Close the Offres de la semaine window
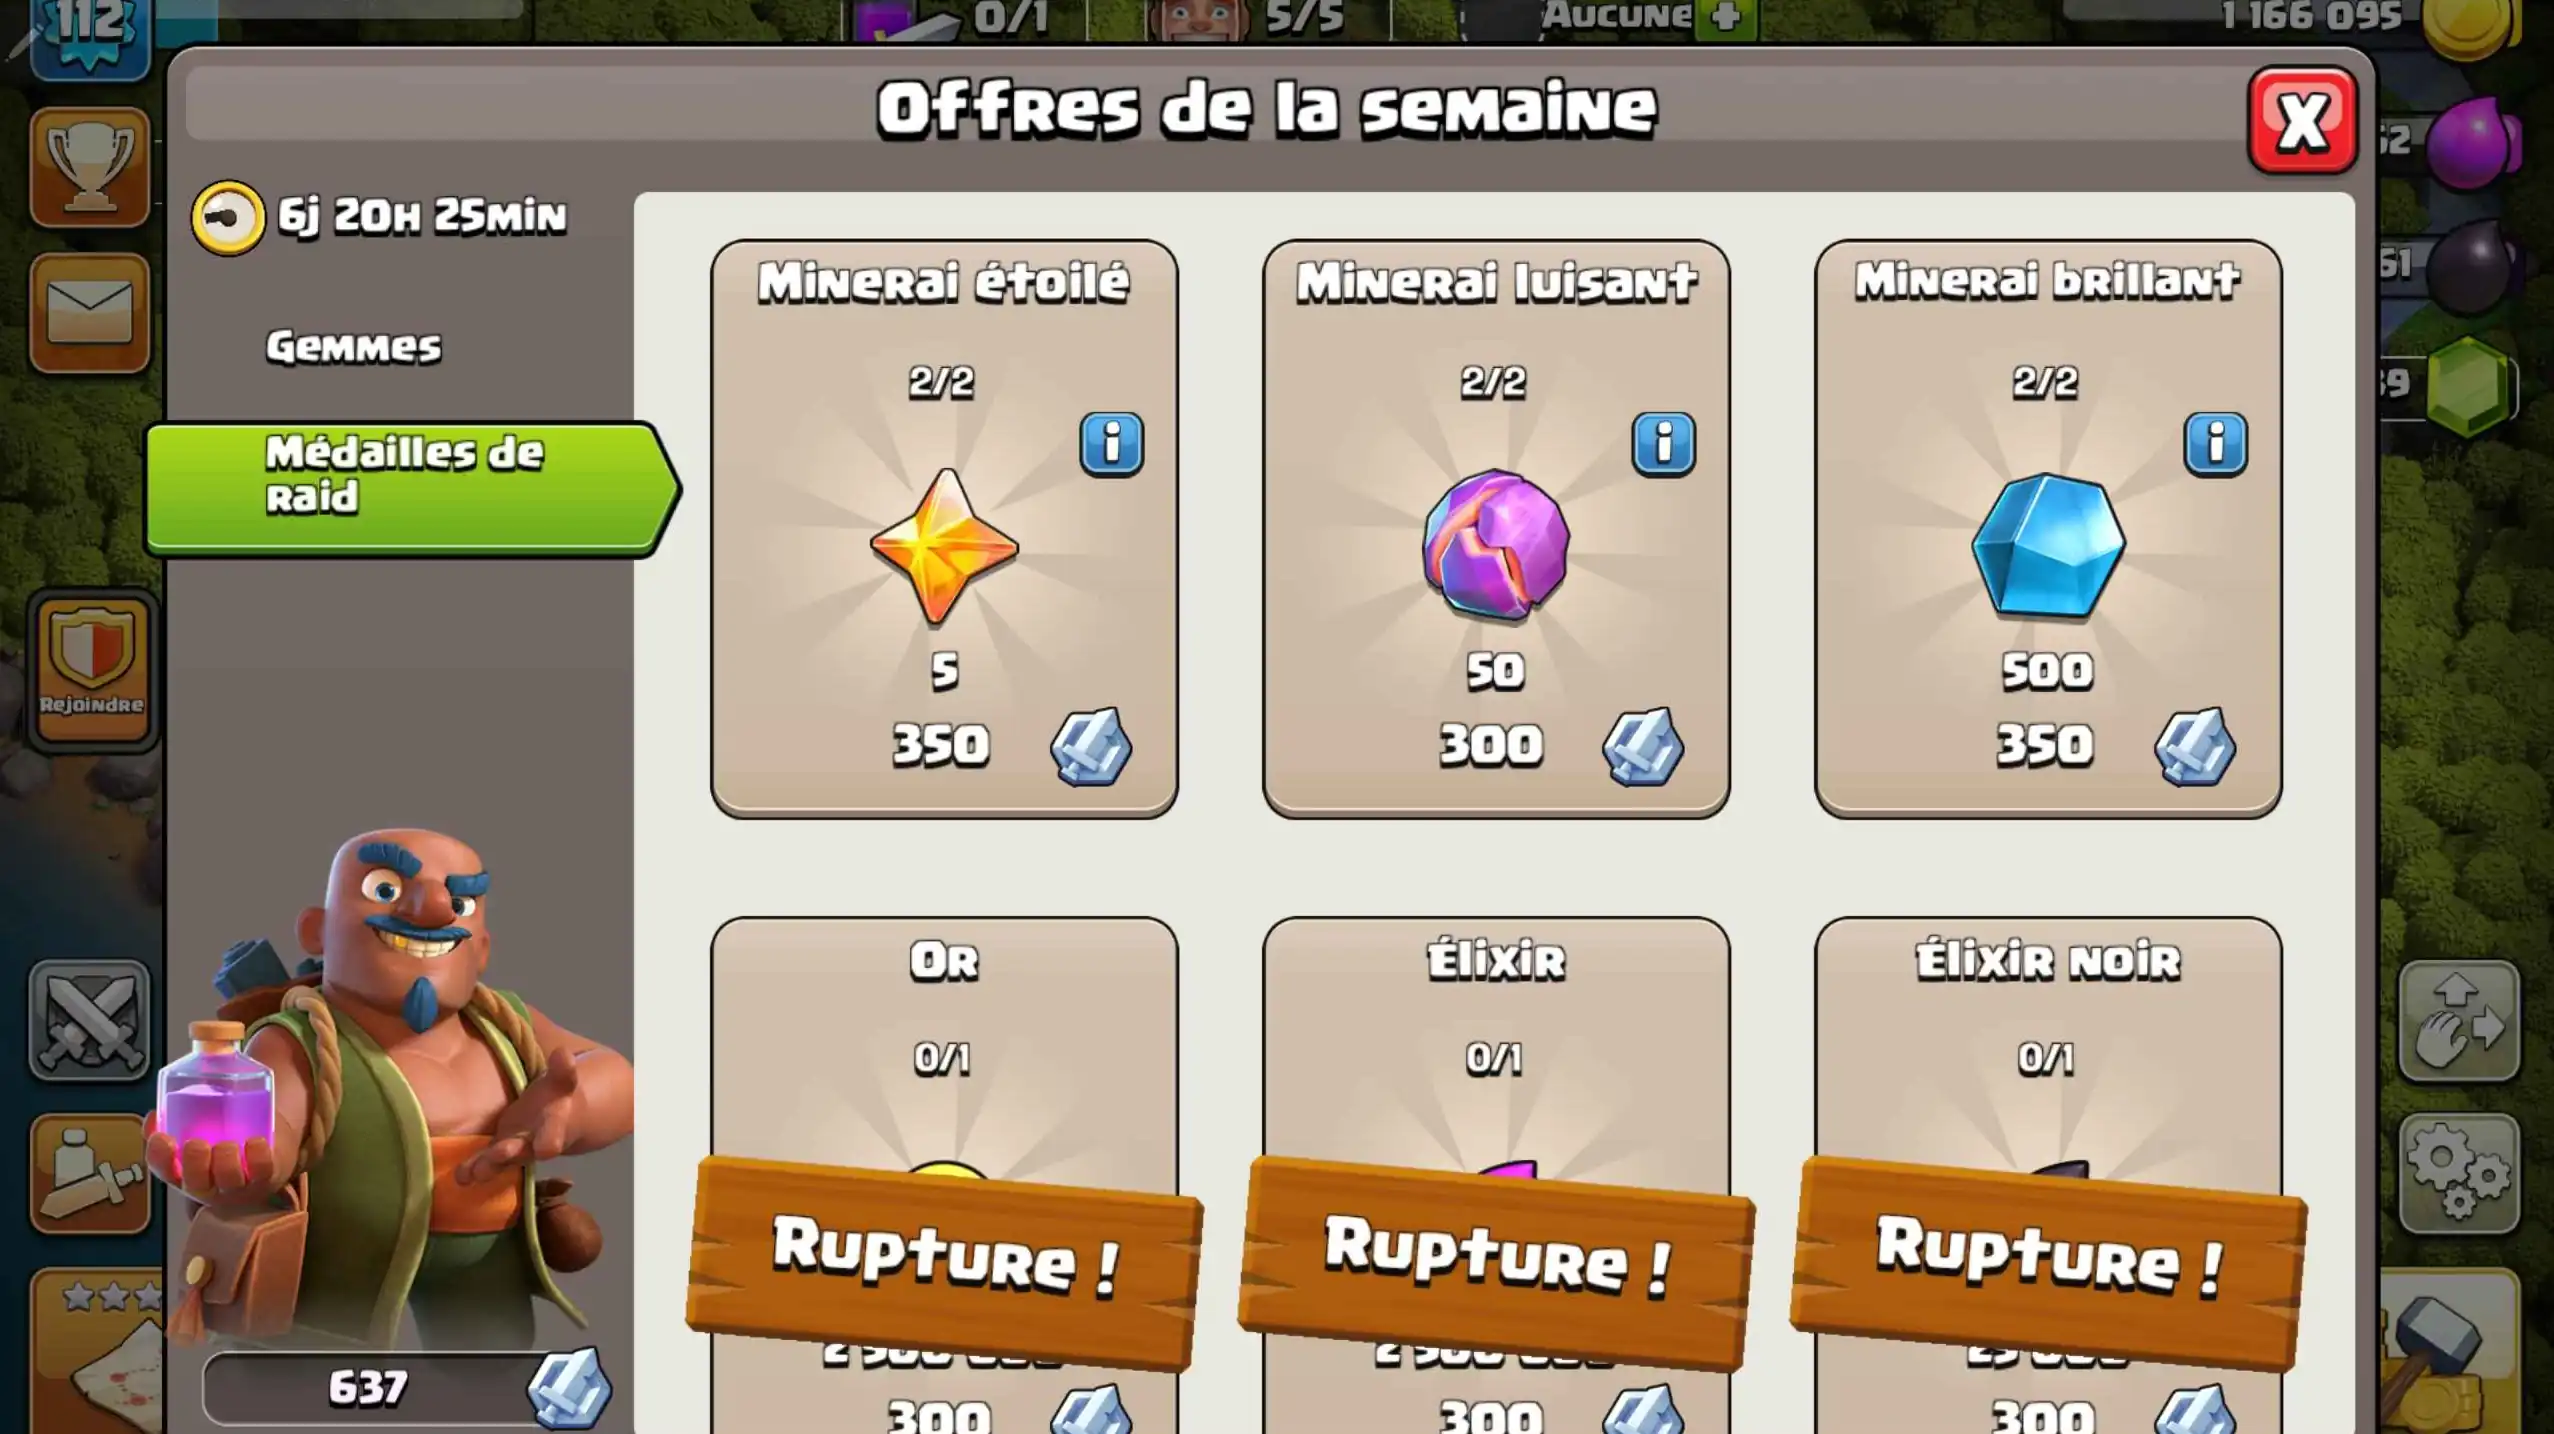This screenshot has height=1434, width=2554. [2302, 121]
